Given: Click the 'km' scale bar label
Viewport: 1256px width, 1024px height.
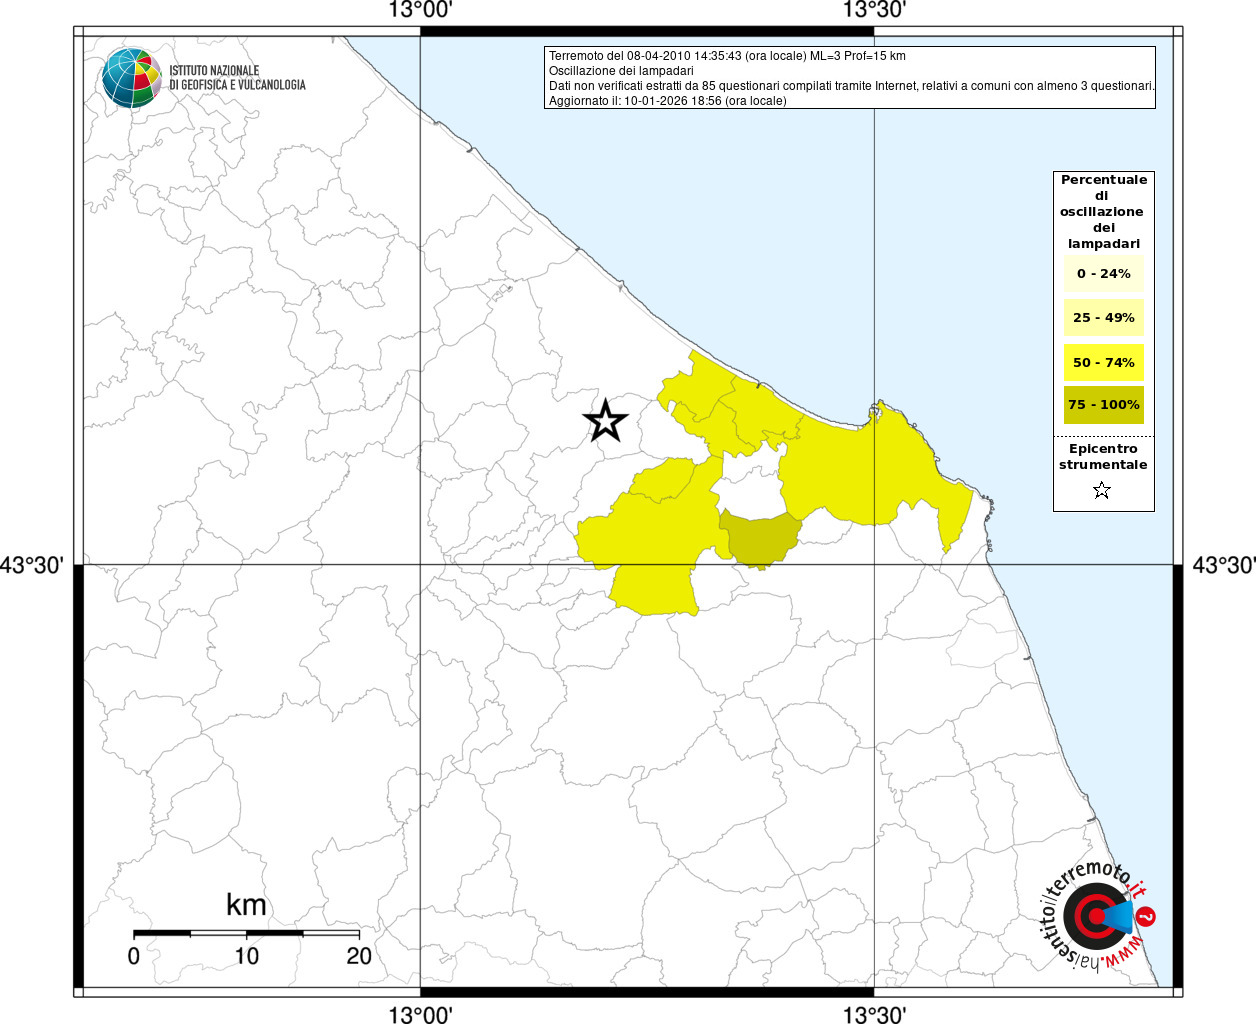Looking at the screenshot, I should click(246, 905).
